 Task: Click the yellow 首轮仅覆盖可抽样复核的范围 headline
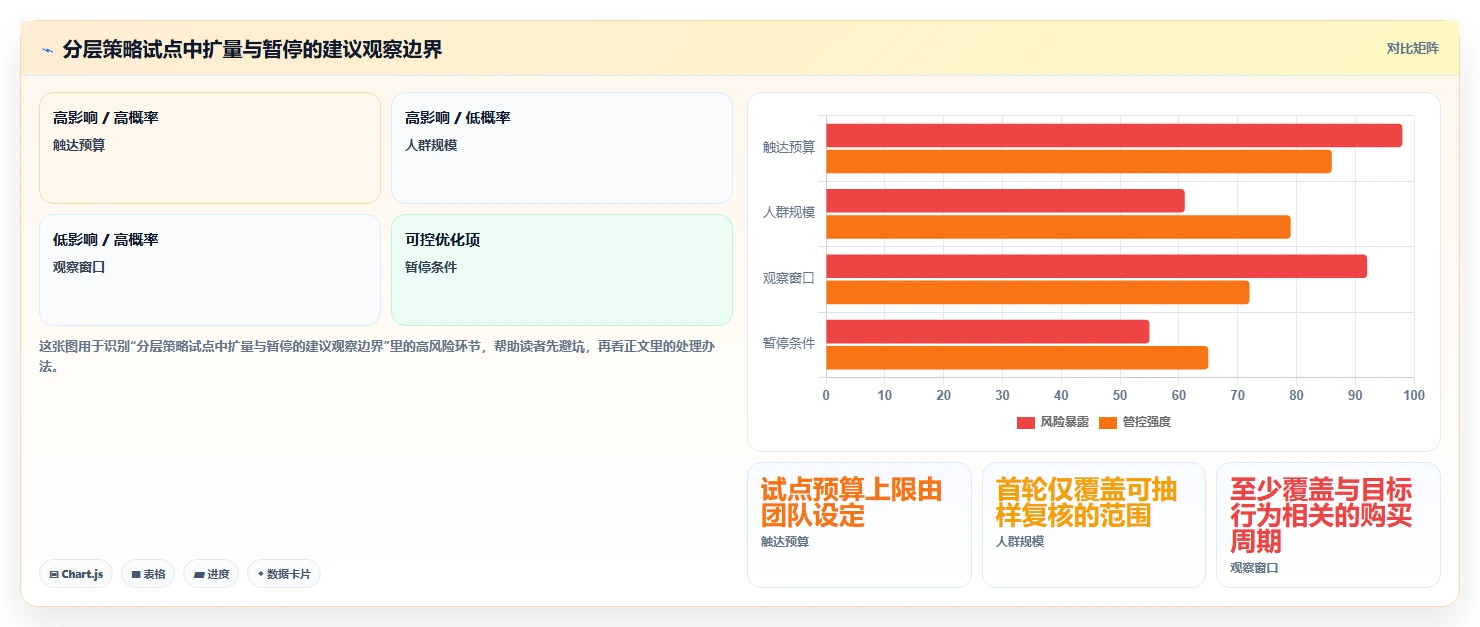point(1087,503)
